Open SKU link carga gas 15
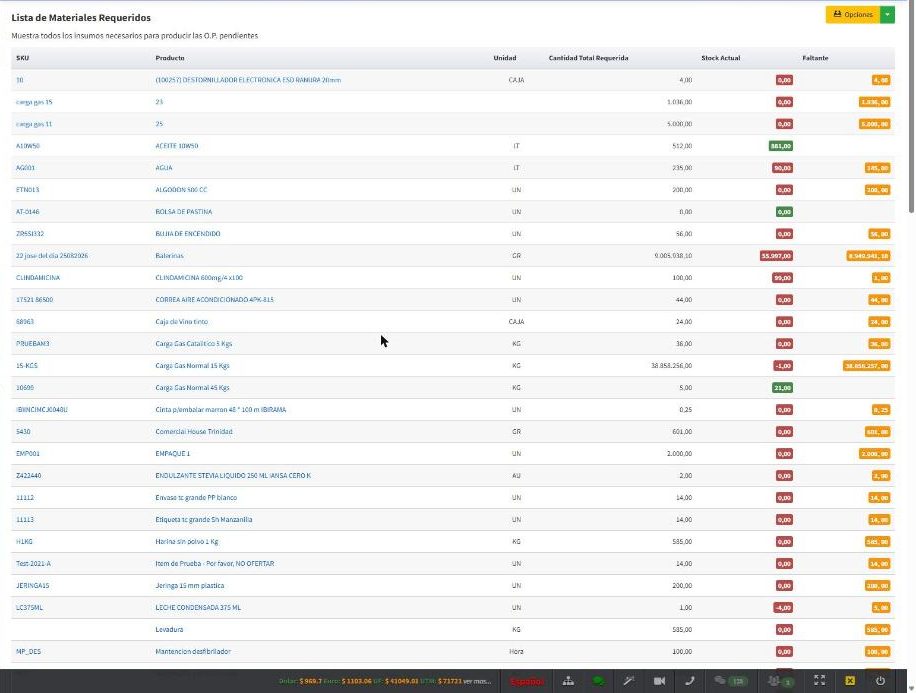The height and width of the screenshot is (693, 916). point(34,102)
